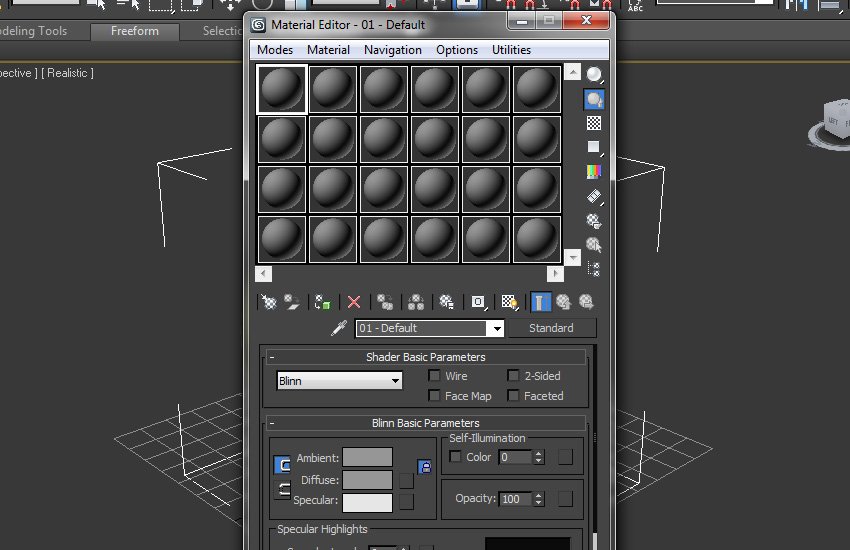Click the Standard material type button
The width and height of the screenshot is (850, 550).
(551, 328)
